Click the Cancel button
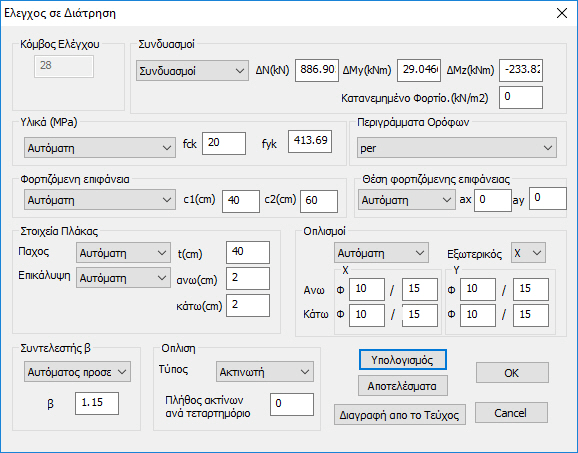578x453 pixels. click(x=511, y=412)
